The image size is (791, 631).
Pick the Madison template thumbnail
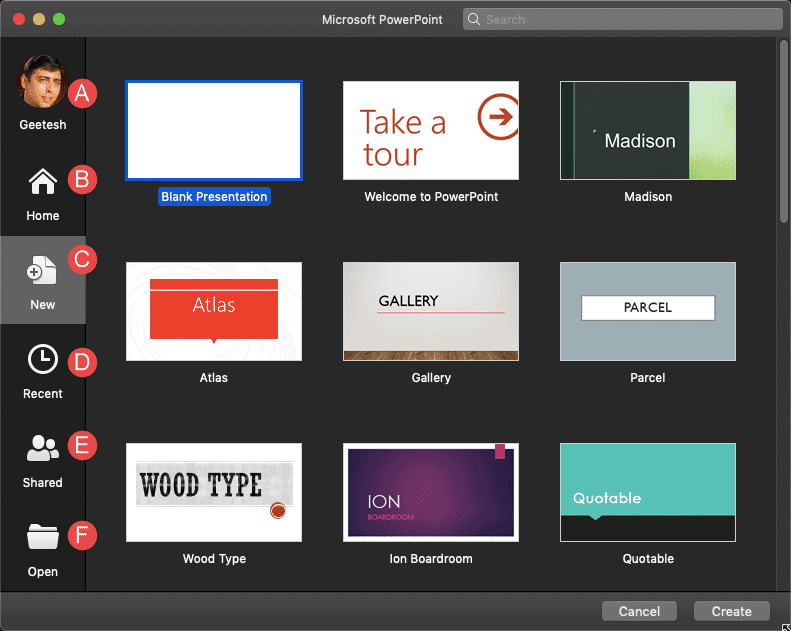coord(648,130)
